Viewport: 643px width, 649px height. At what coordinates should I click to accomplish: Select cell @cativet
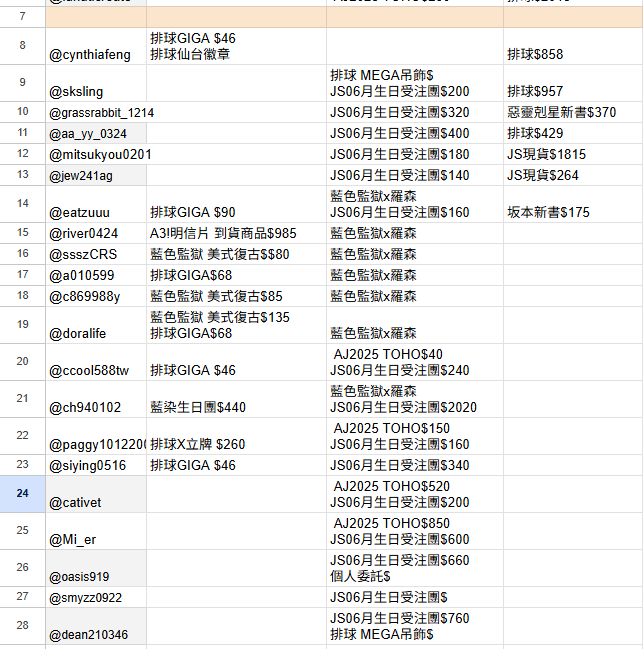tap(96, 494)
